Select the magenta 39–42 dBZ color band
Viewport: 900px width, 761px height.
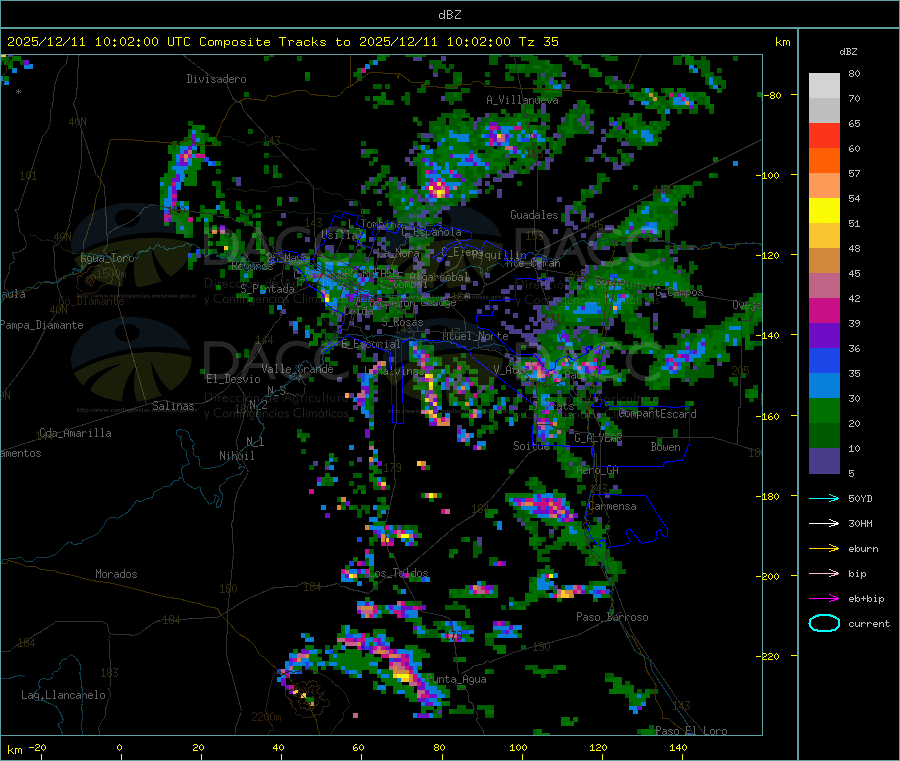pyautogui.click(x=824, y=310)
